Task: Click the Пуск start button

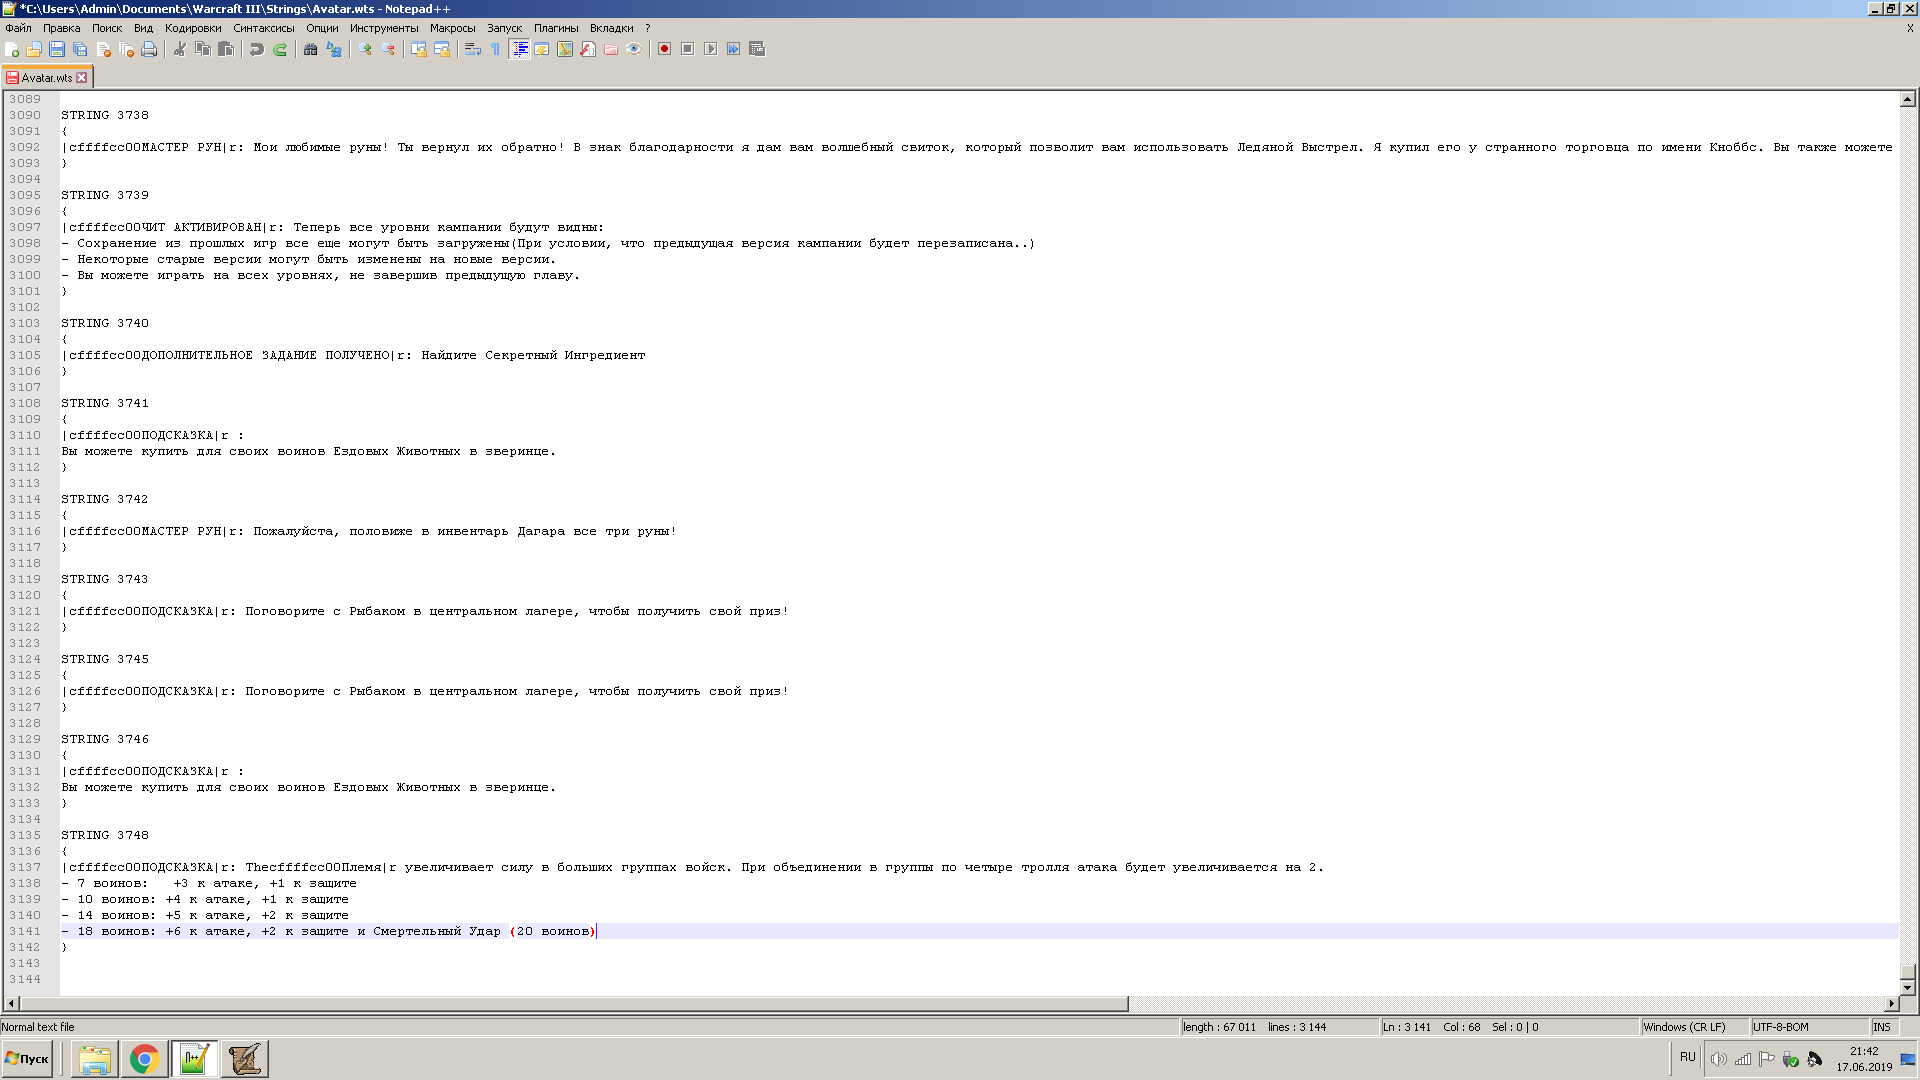Action: coord(28,1059)
